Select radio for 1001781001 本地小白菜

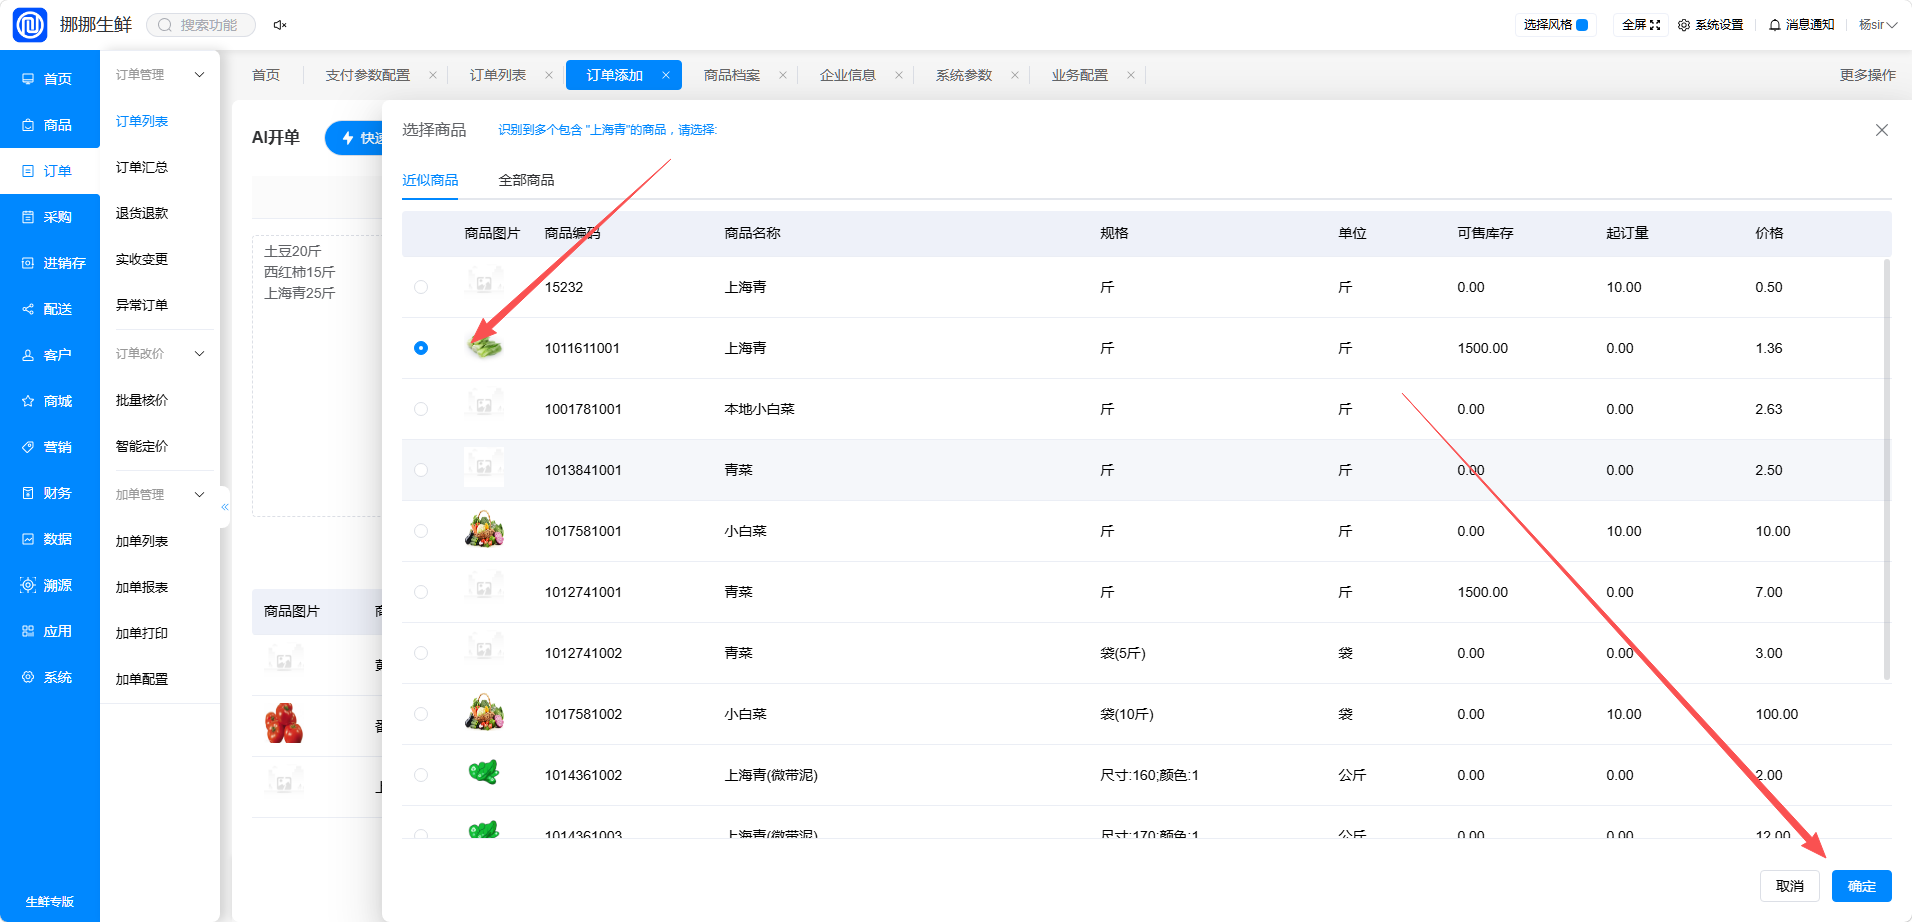[x=421, y=409]
